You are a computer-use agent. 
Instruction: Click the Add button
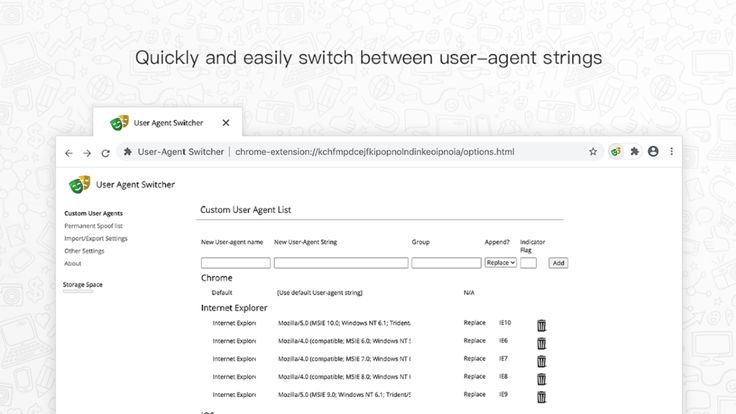(558, 263)
